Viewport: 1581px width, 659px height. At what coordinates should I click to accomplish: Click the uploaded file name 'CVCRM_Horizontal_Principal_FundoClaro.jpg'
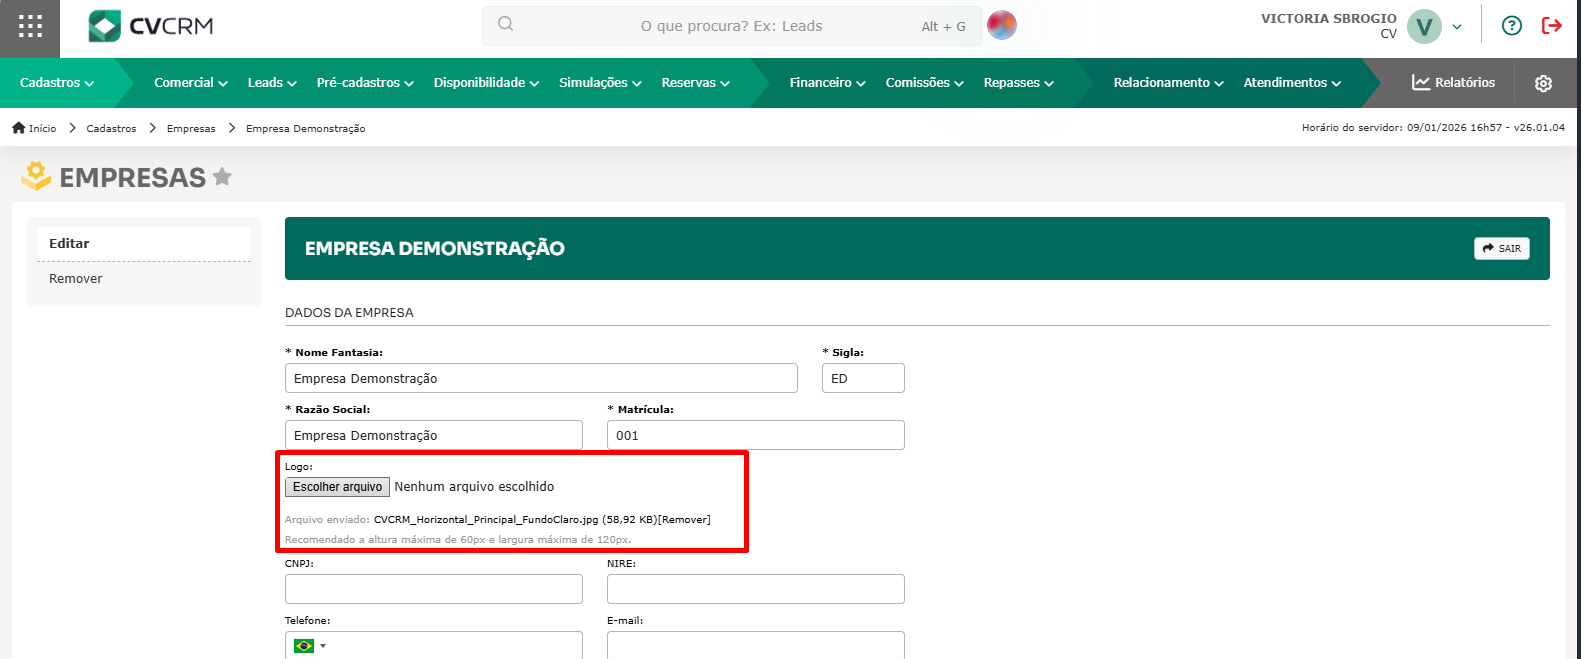[x=486, y=520]
